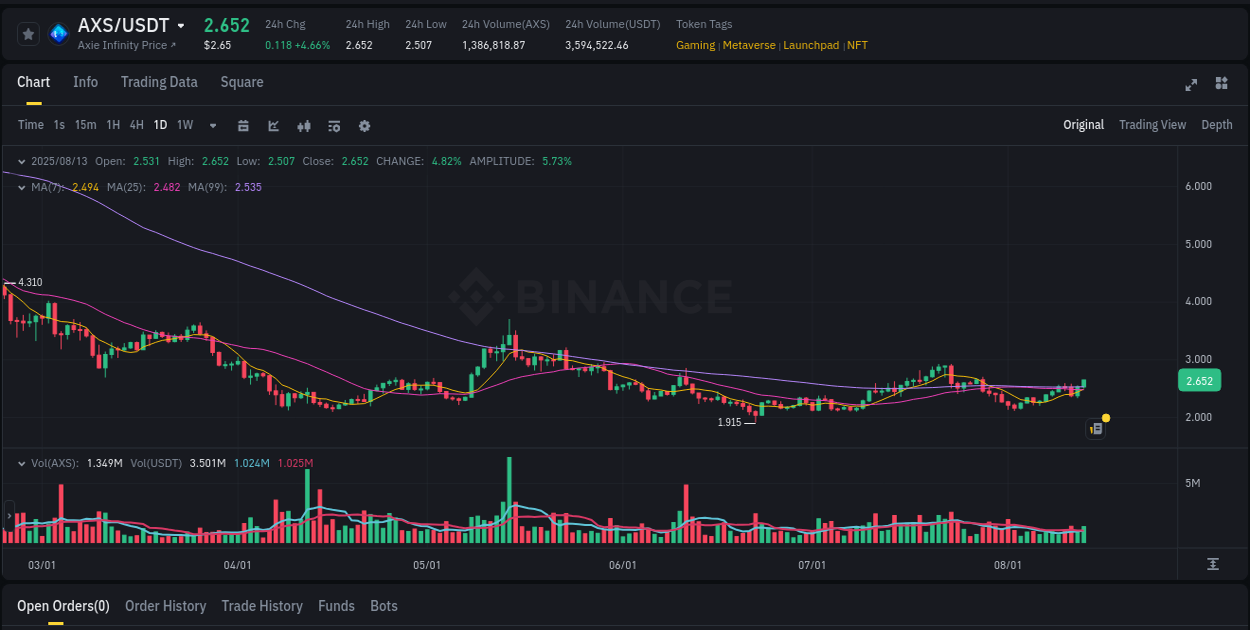Select the 2.652 price label on the axis
The image size is (1250, 630).
click(x=1198, y=380)
